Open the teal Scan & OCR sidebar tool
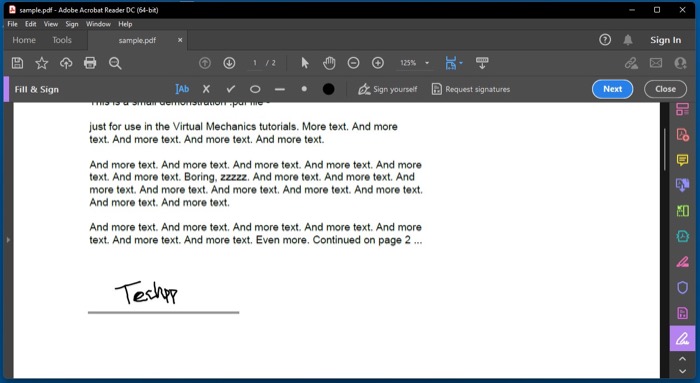Image resolution: width=700 pixels, height=383 pixels. click(x=682, y=236)
